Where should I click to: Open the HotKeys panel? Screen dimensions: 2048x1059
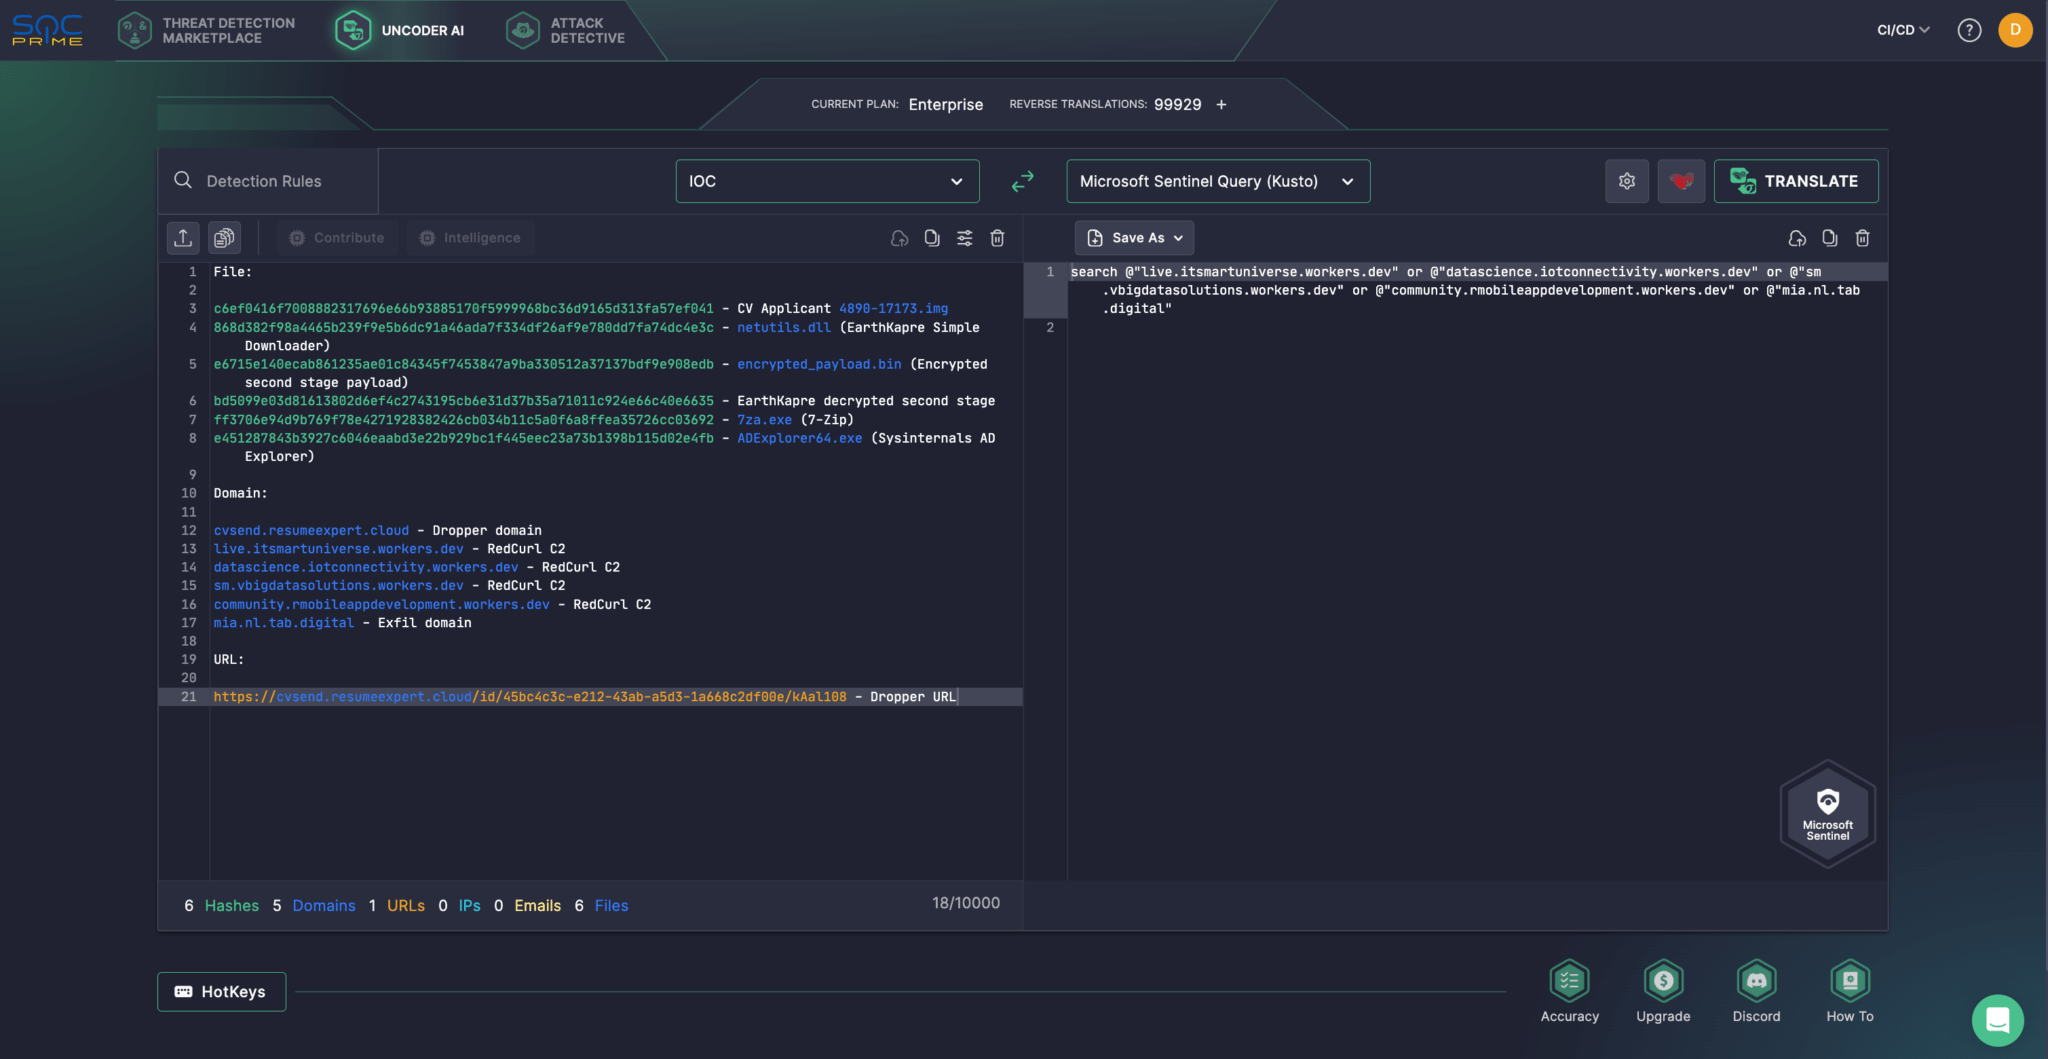[x=221, y=991]
